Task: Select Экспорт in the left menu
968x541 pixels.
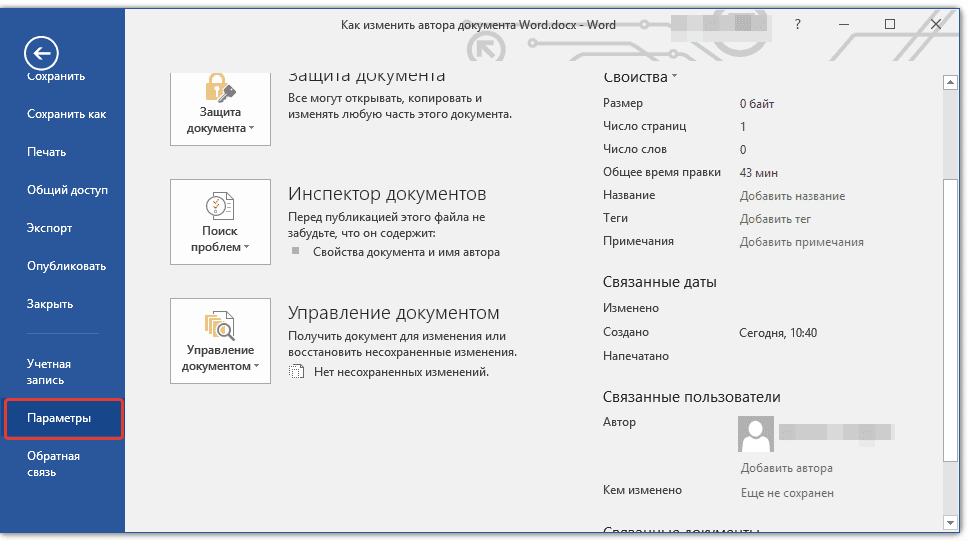Action: [x=49, y=228]
